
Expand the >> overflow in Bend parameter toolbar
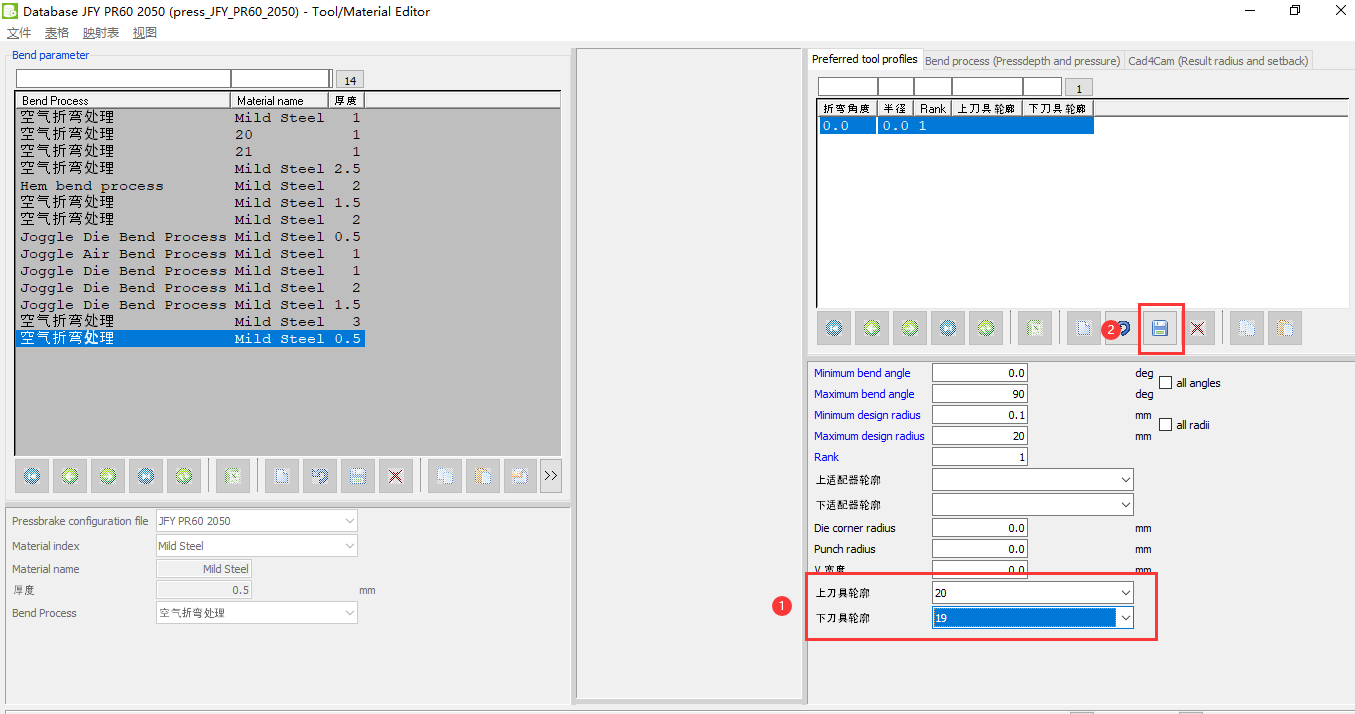(551, 476)
